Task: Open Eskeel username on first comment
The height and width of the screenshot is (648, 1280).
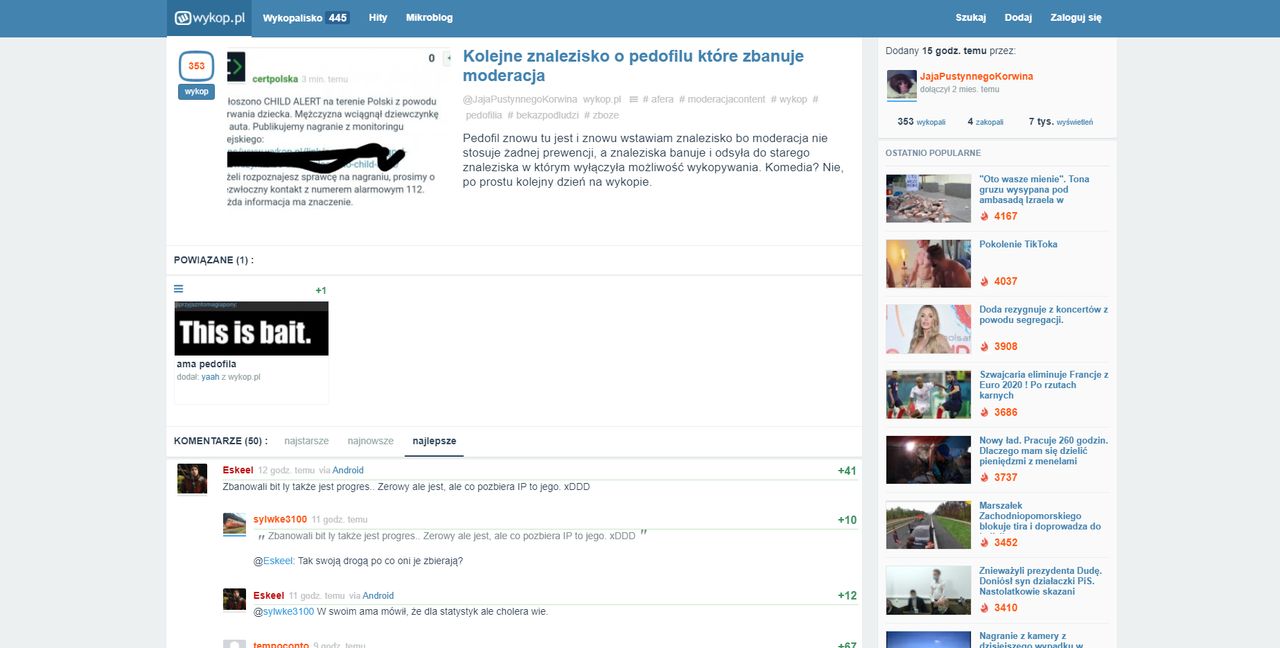Action: point(238,470)
